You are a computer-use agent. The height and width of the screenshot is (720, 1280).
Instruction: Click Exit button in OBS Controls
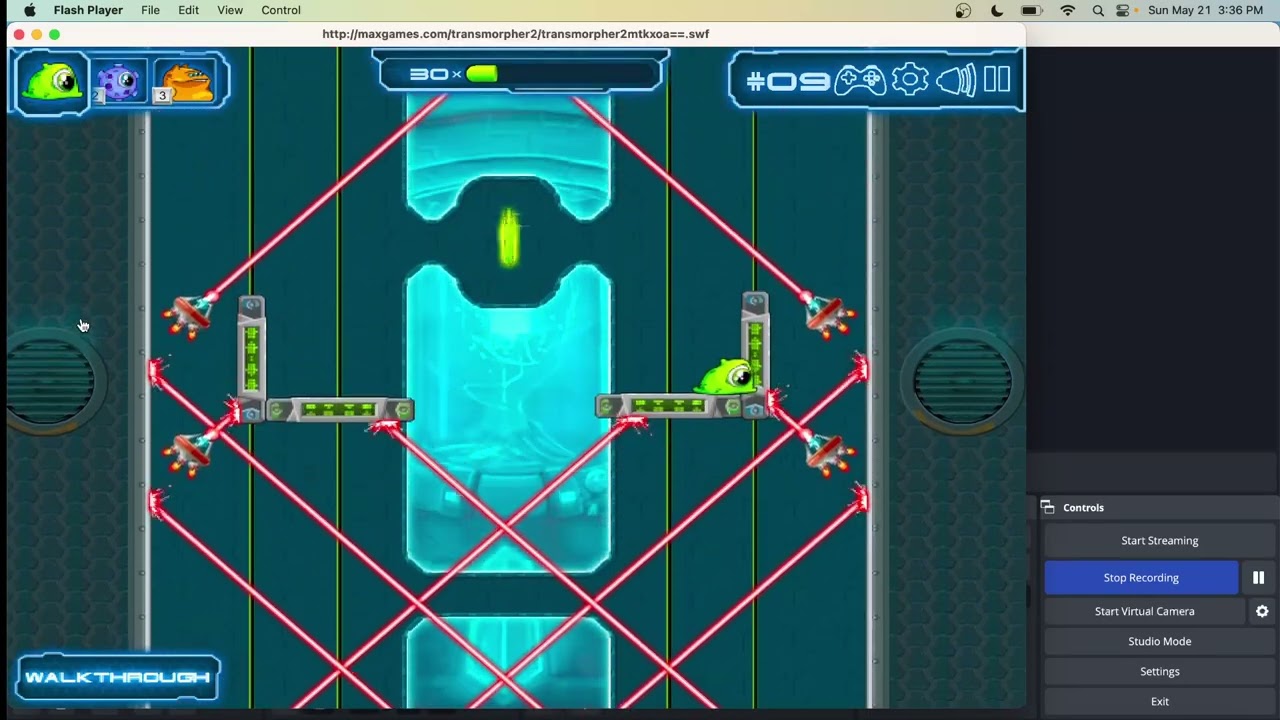point(1159,701)
